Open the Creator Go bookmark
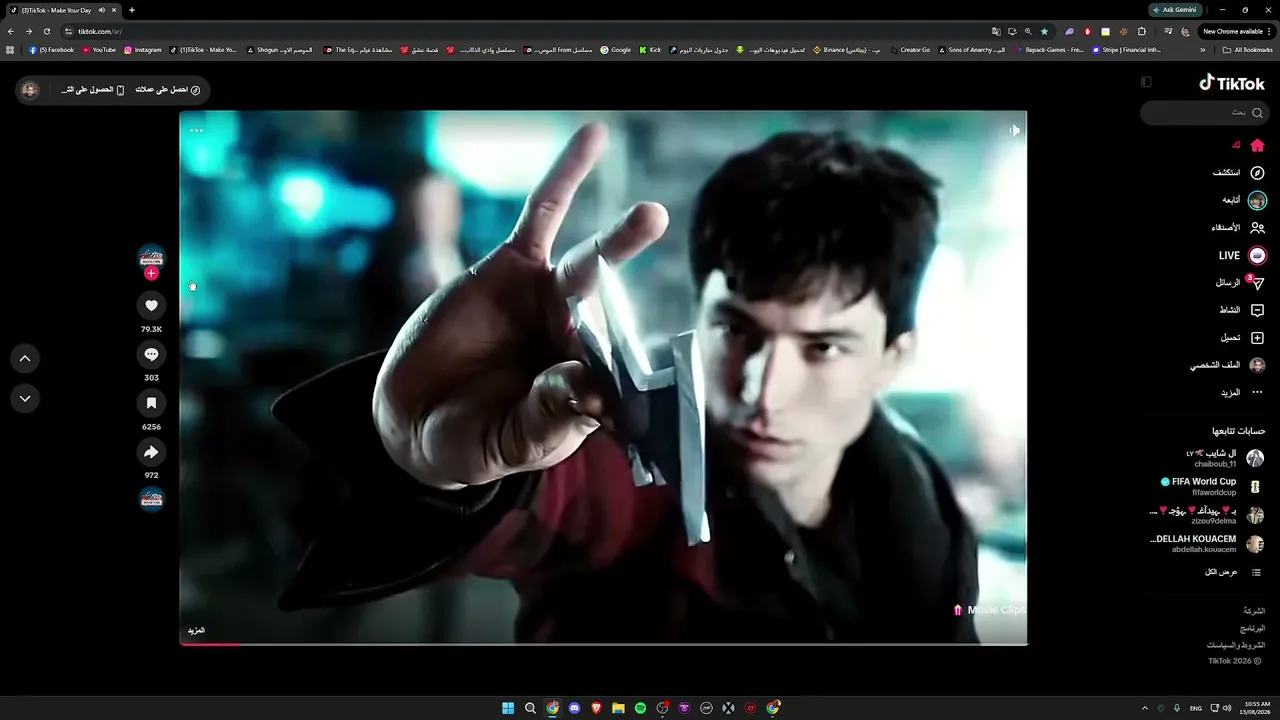Viewport: 1280px width, 720px height. pyautogui.click(x=910, y=50)
